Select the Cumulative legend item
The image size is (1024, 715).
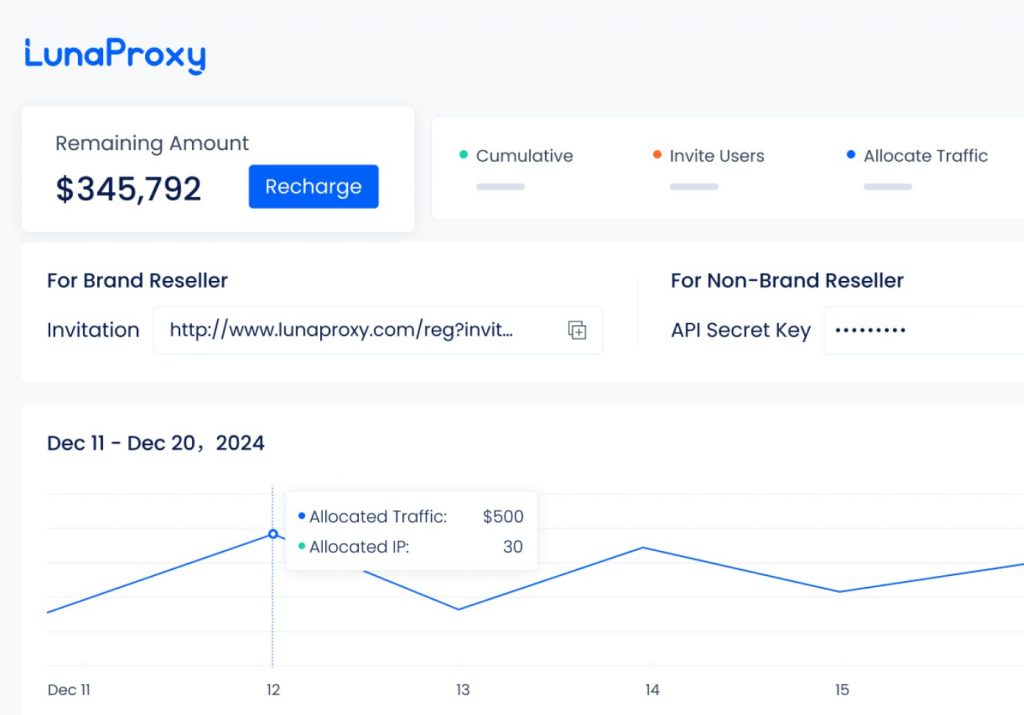point(516,156)
